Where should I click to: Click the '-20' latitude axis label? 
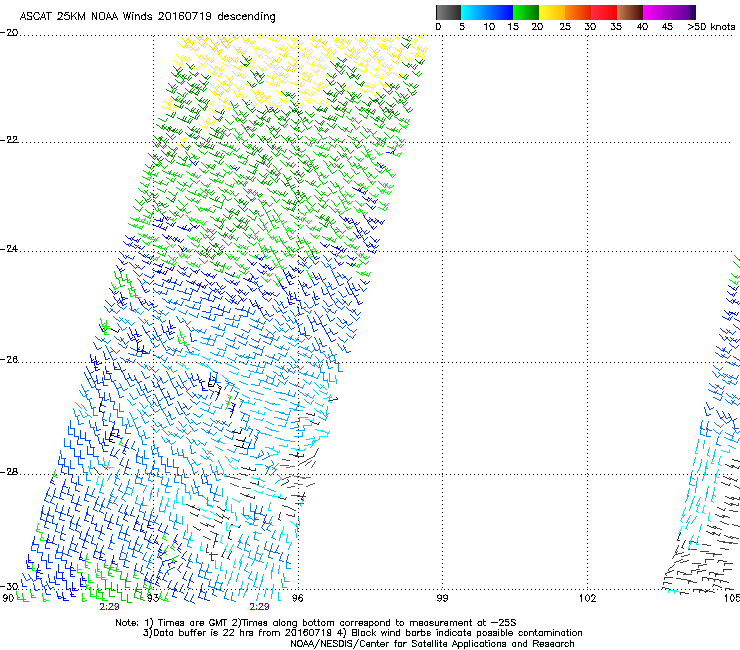point(9,33)
